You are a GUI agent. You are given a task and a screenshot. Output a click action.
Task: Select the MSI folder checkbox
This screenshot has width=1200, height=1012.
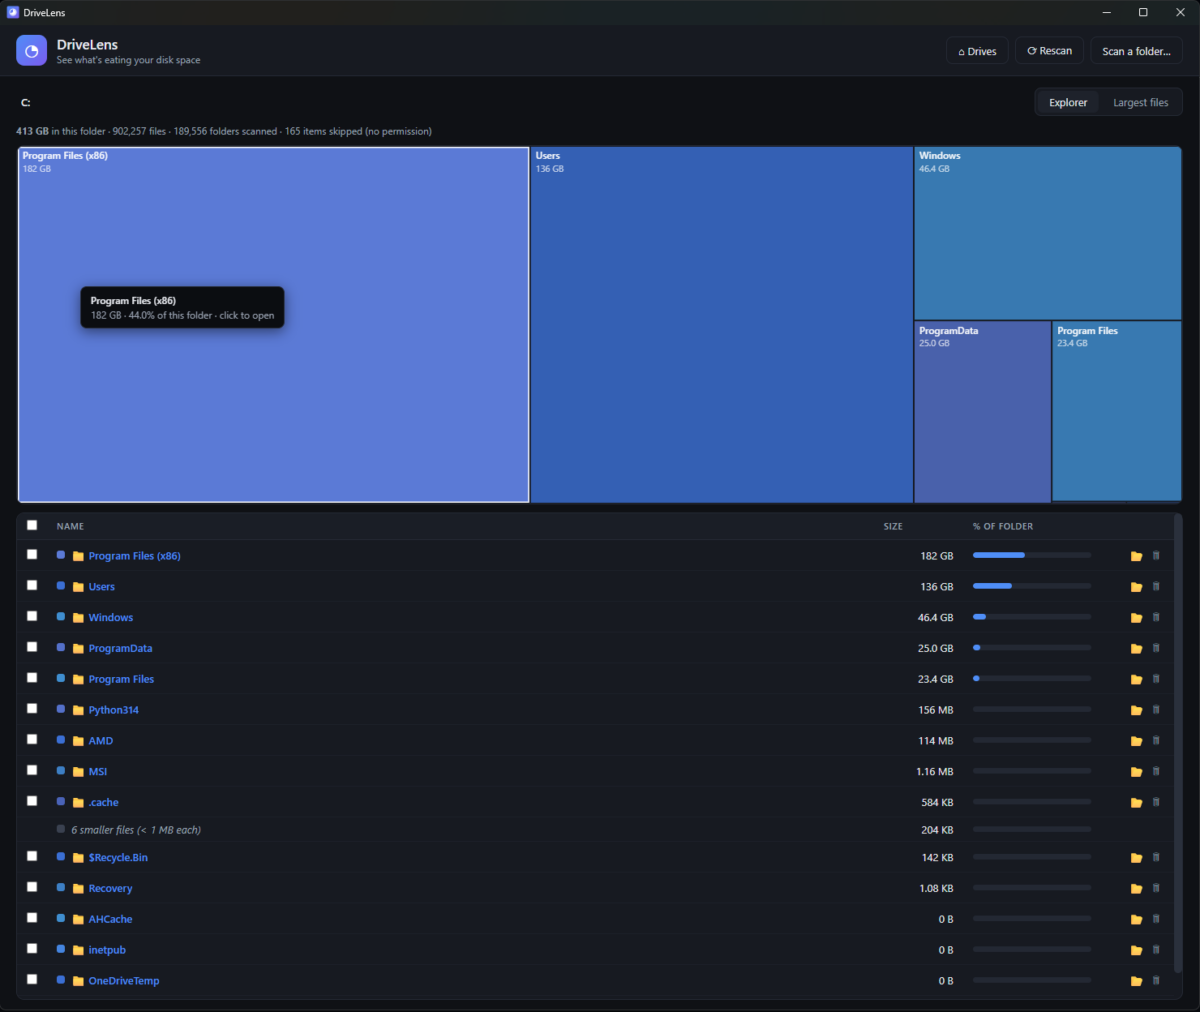[32, 770]
